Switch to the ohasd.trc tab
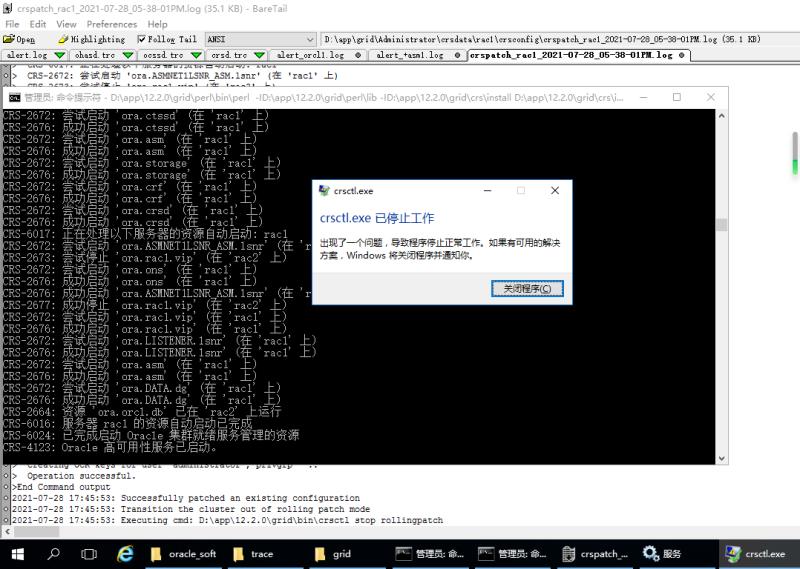Screen dimensions: 800x569 [x=95, y=55]
